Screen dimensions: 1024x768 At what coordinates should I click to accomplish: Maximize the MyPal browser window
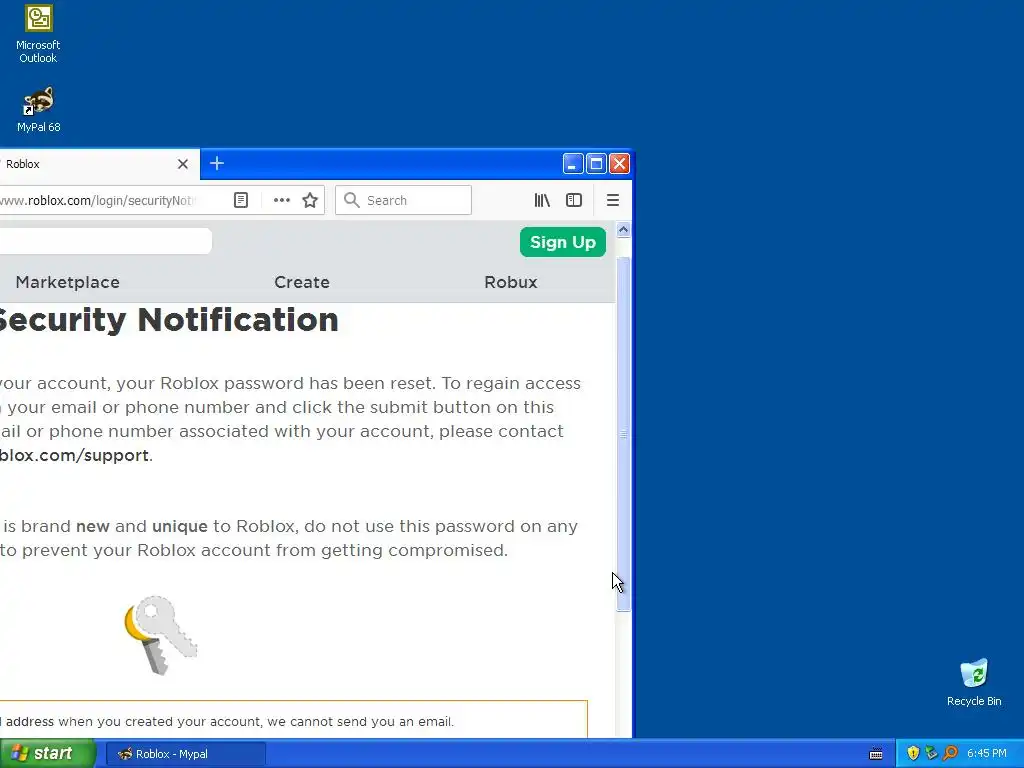(x=596, y=163)
